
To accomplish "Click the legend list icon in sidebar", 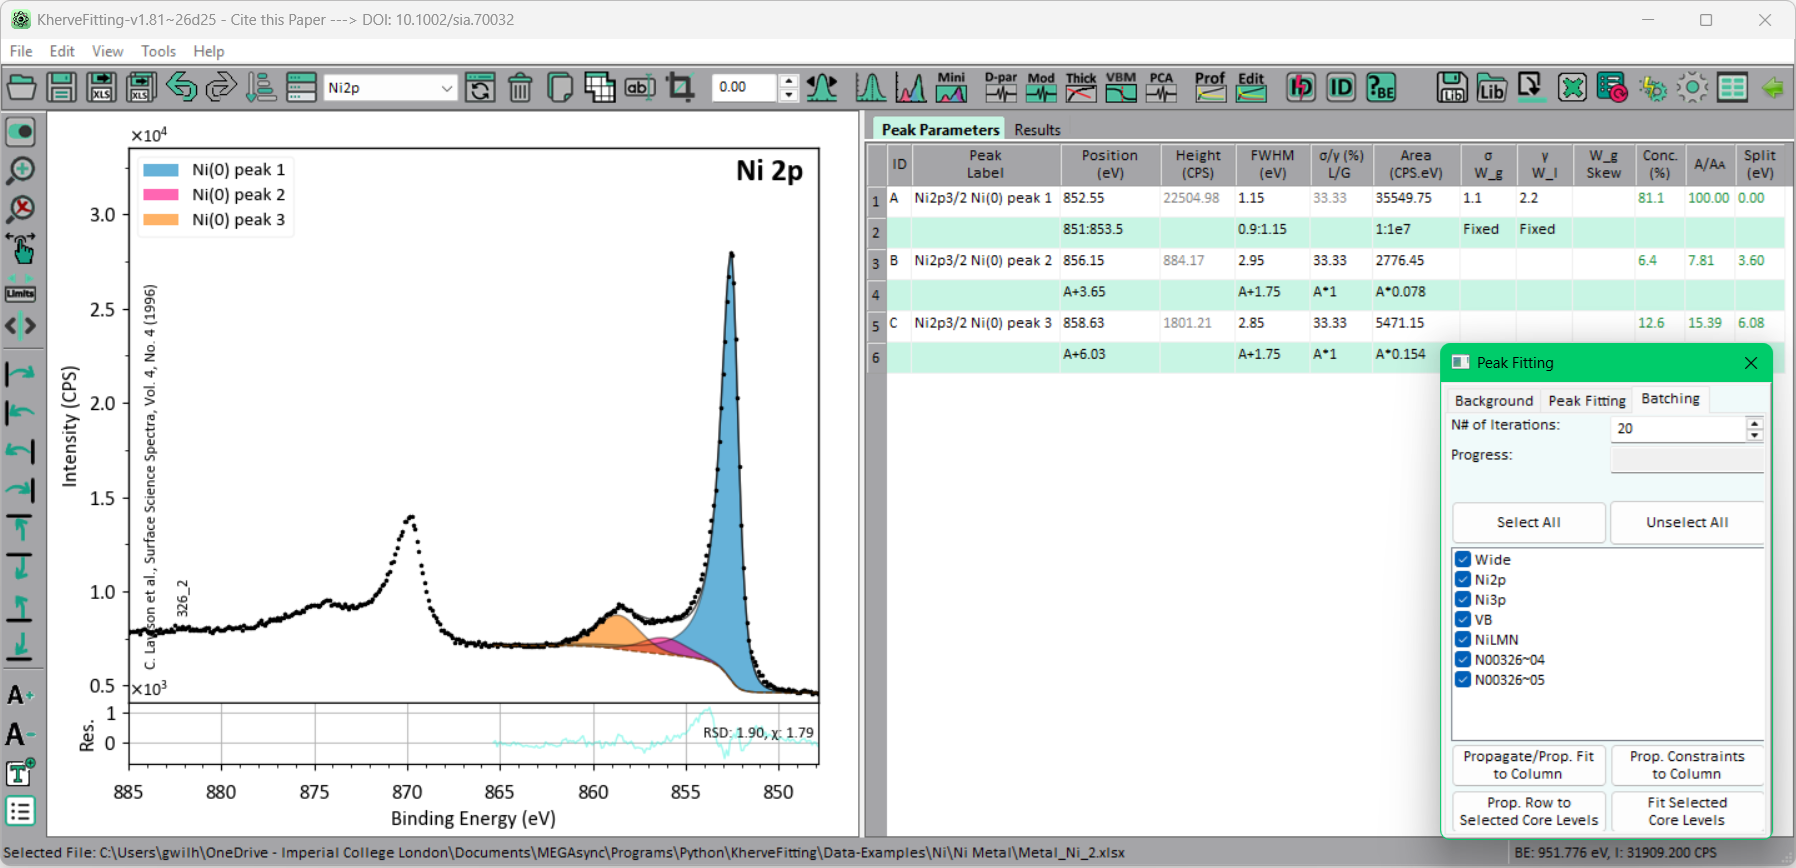I will pos(21,811).
